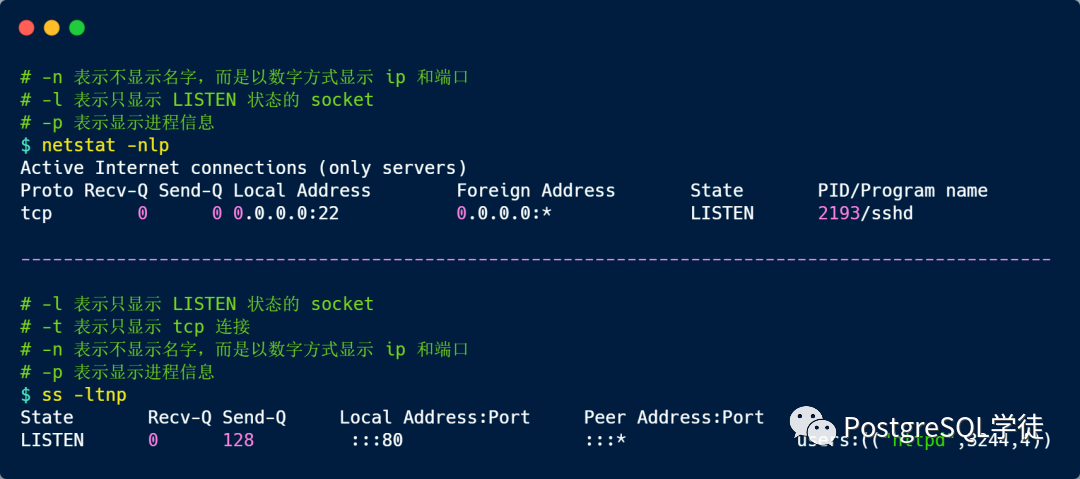The image size is (1080, 479).
Task: Click the :::* peer address value
Action: (605, 440)
